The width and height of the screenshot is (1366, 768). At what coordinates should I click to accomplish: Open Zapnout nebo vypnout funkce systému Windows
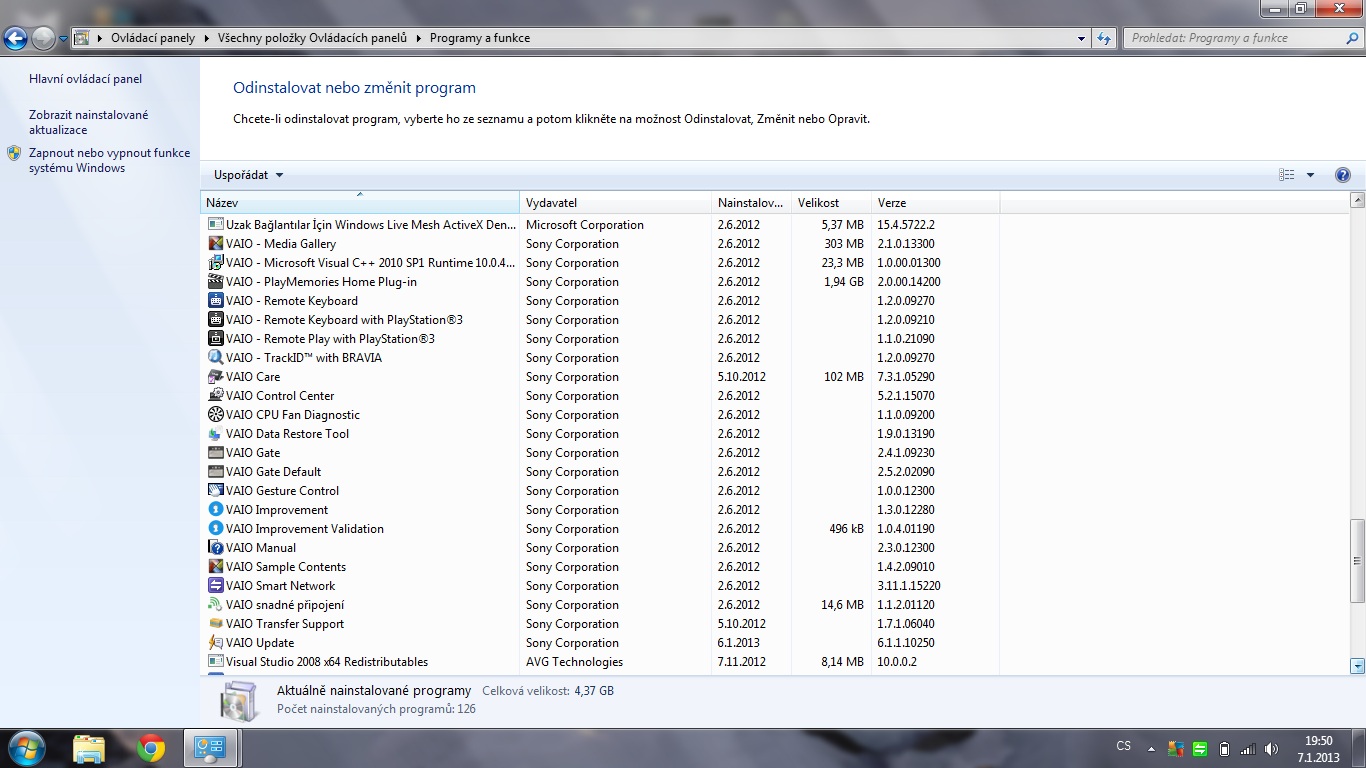[x=109, y=160]
